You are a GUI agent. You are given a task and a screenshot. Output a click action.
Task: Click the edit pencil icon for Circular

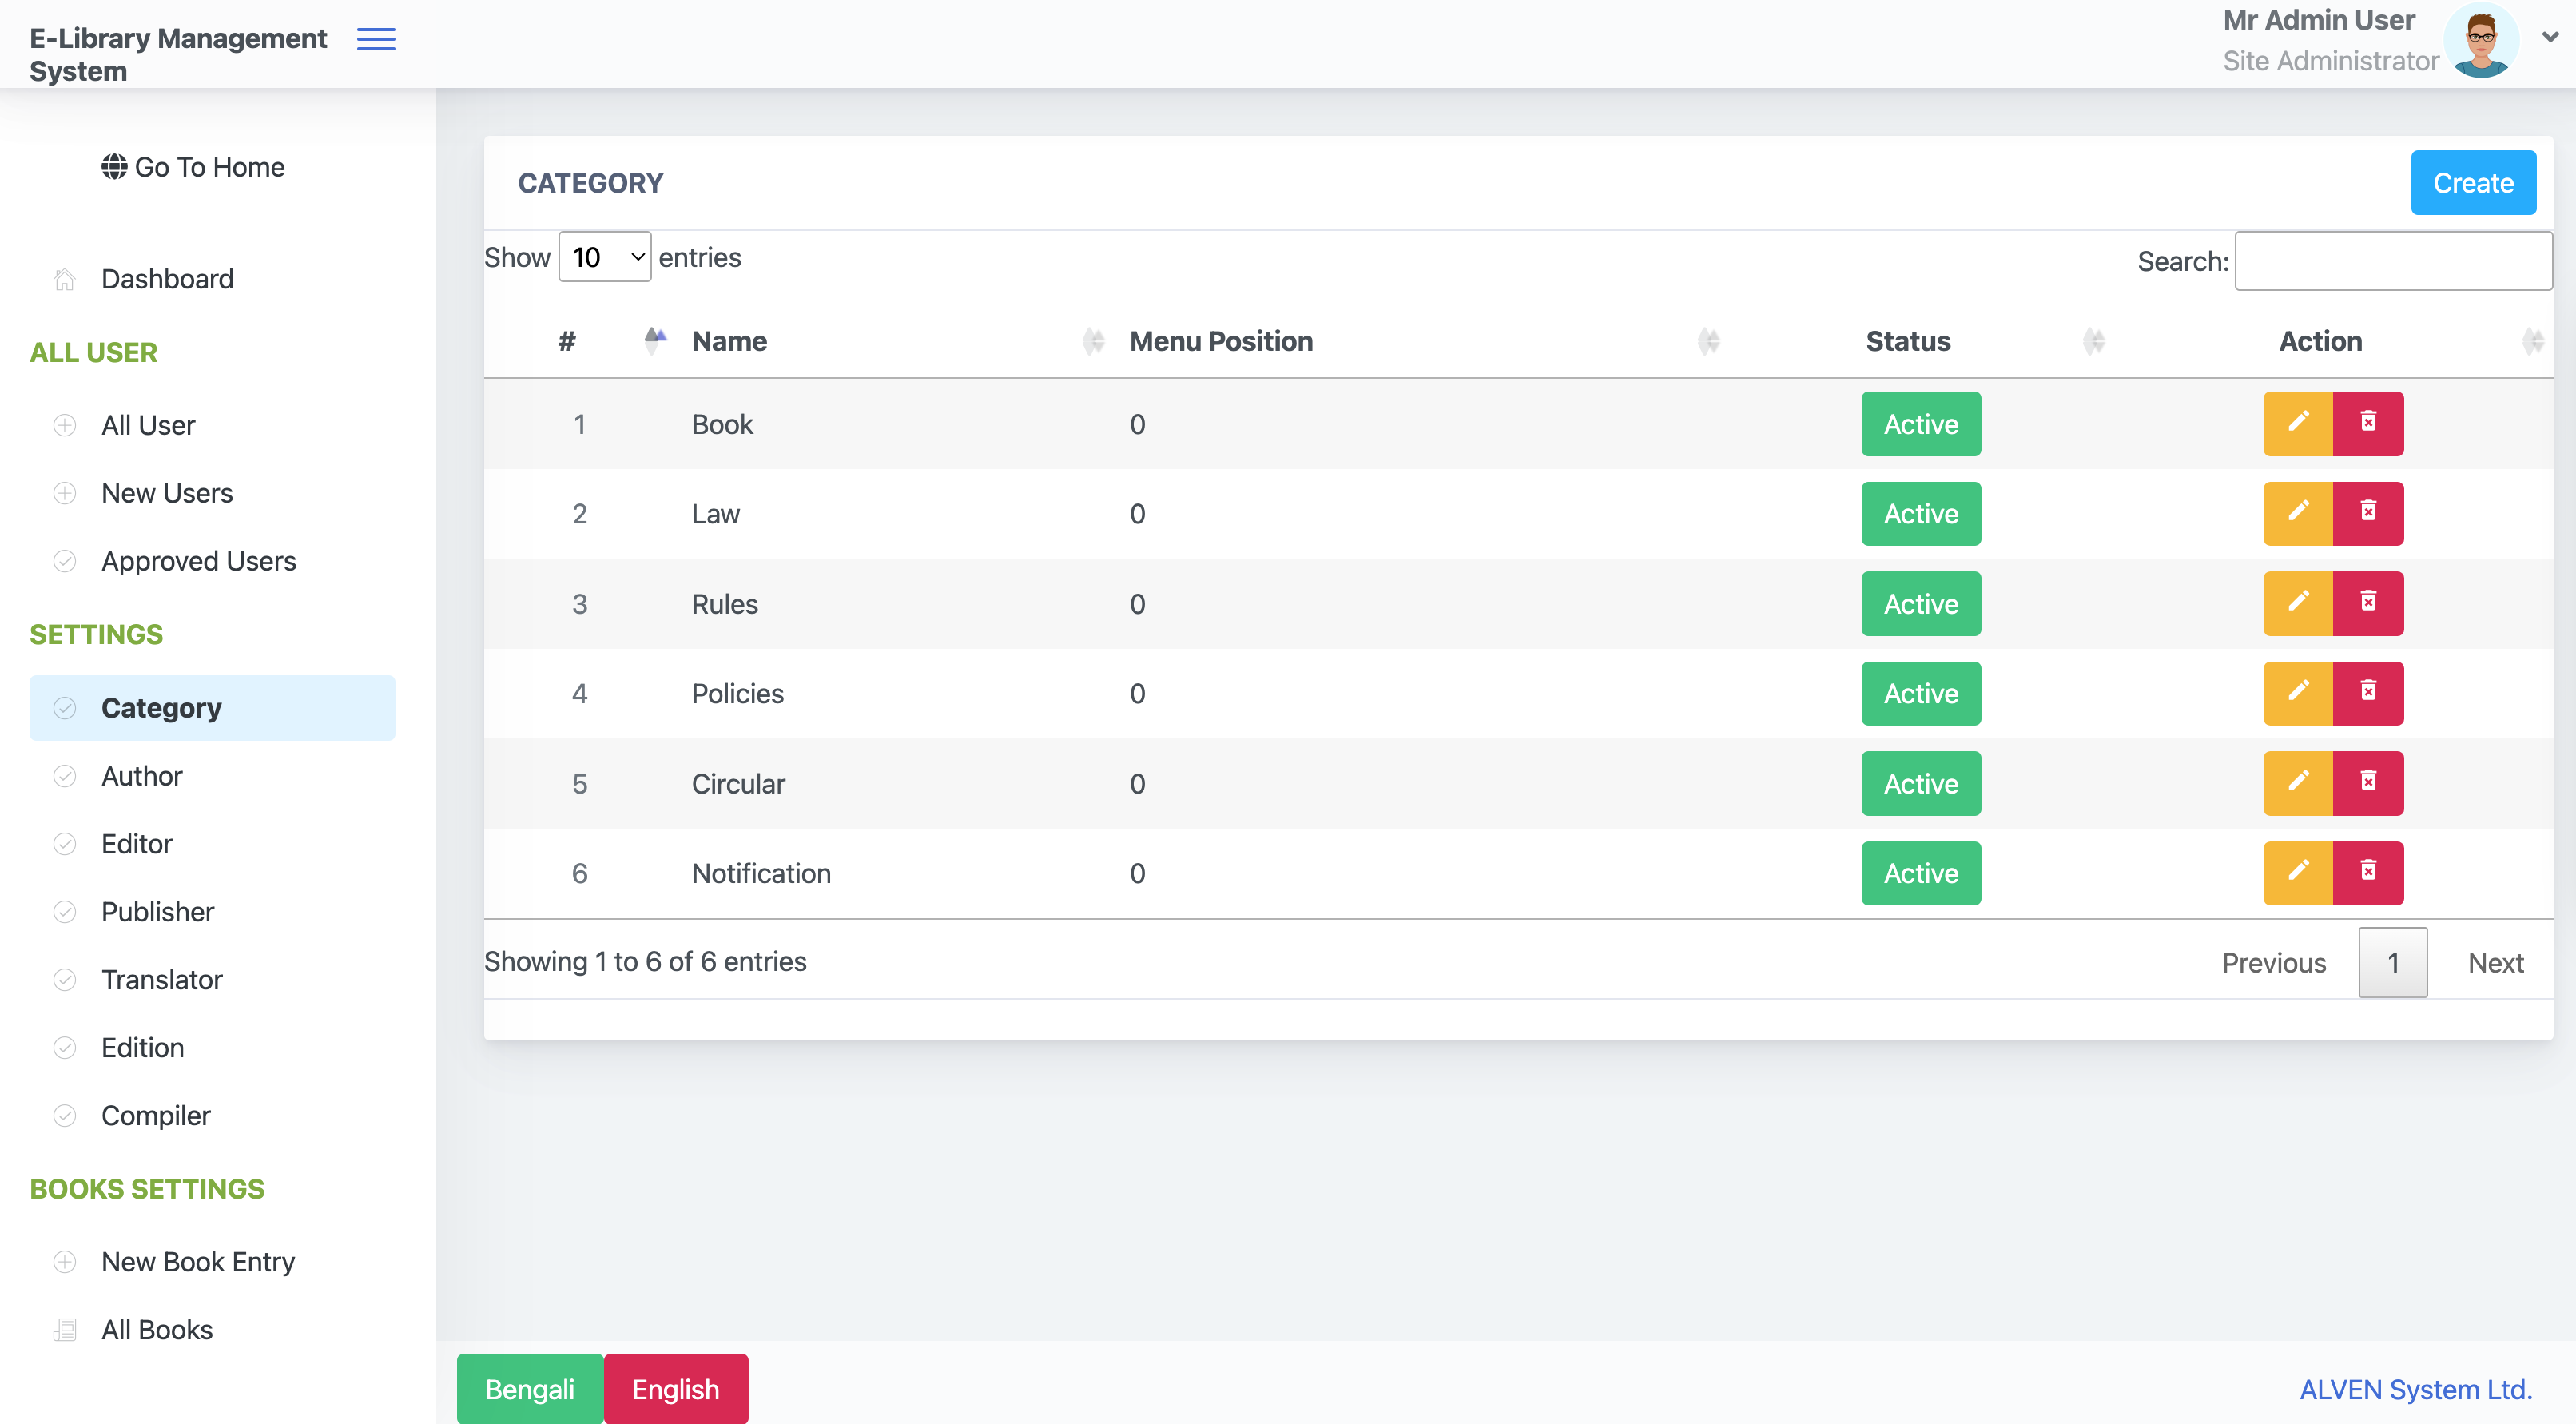click(x=2298, y=783)
